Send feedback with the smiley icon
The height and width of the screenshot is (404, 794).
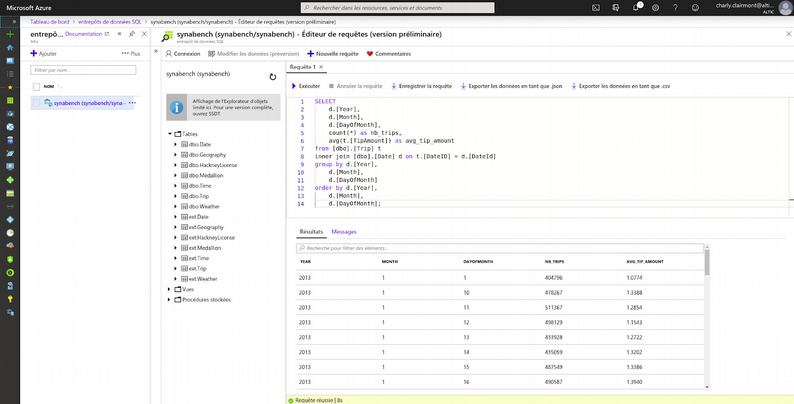(x=695, y=8)
